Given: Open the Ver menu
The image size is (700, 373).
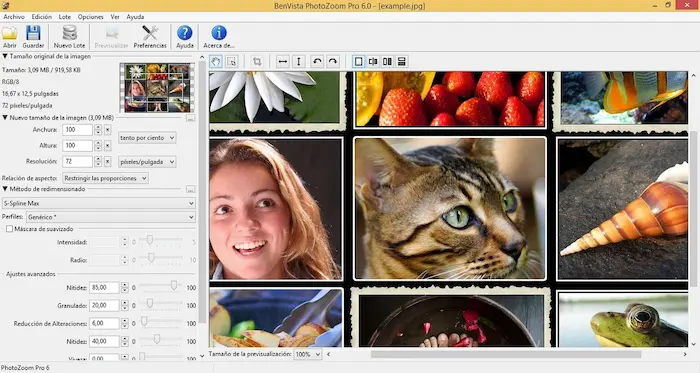Looking at the screenshot, I should click(x=115, y=17).
